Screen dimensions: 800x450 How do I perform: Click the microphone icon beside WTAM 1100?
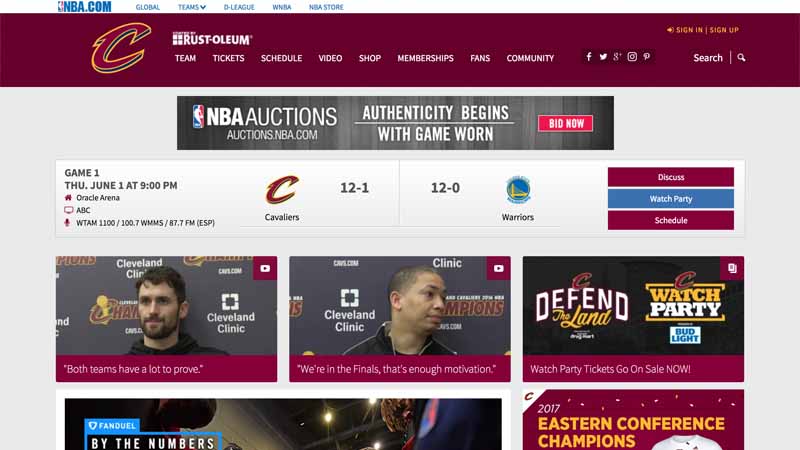pos(67,223)
